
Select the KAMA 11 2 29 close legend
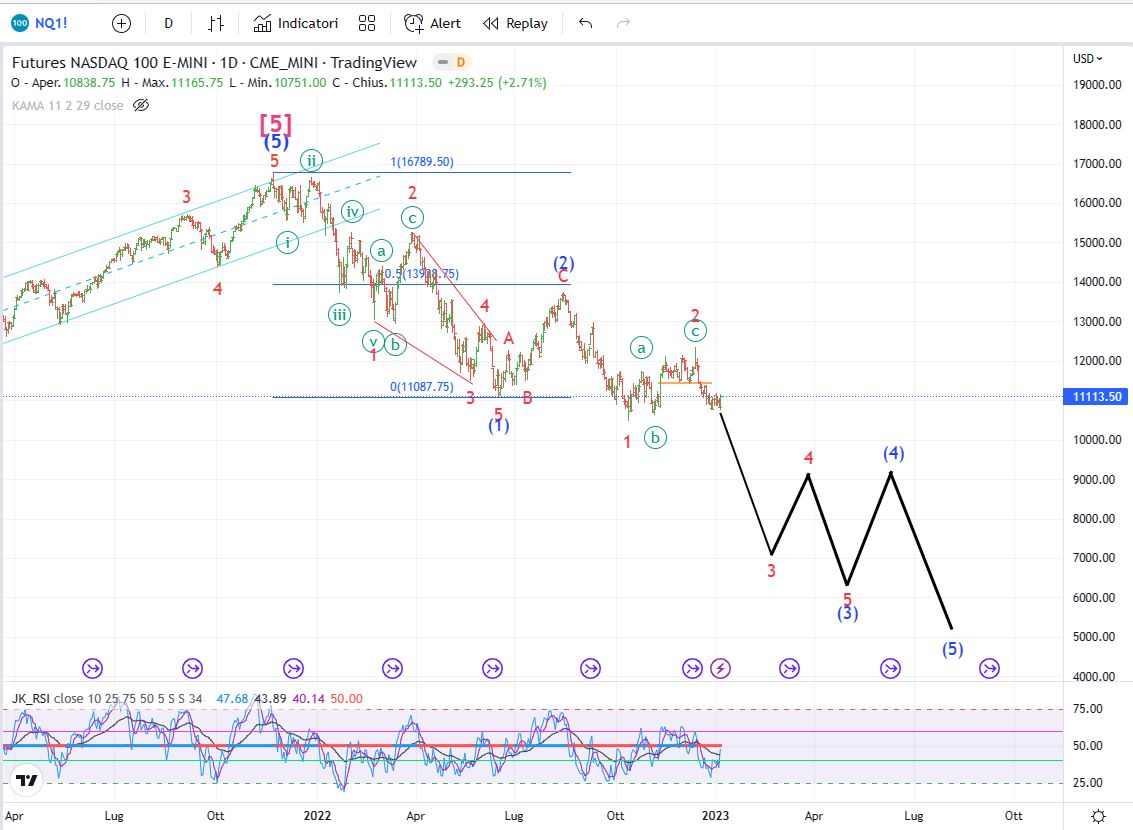67,105
